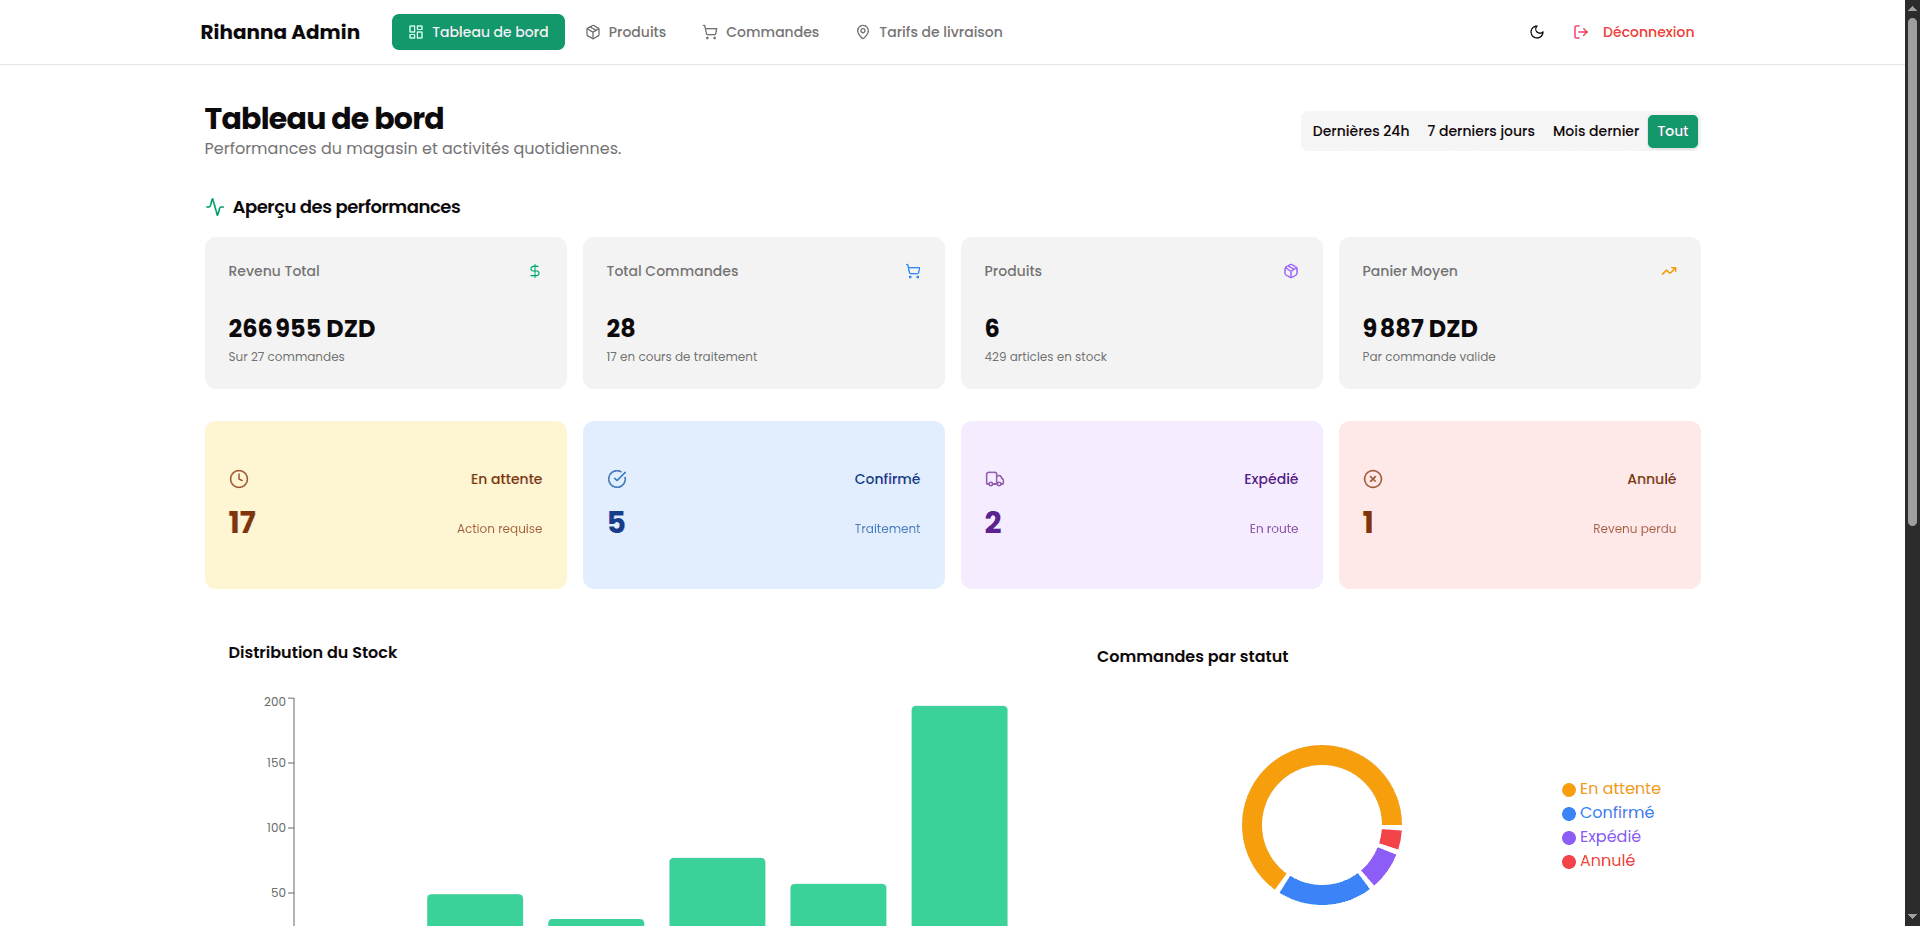Image resolution: width=1920 pixels, height=926 pixels.
Task: Select the Dernières 24h filter
Action: pos(1361,131)
